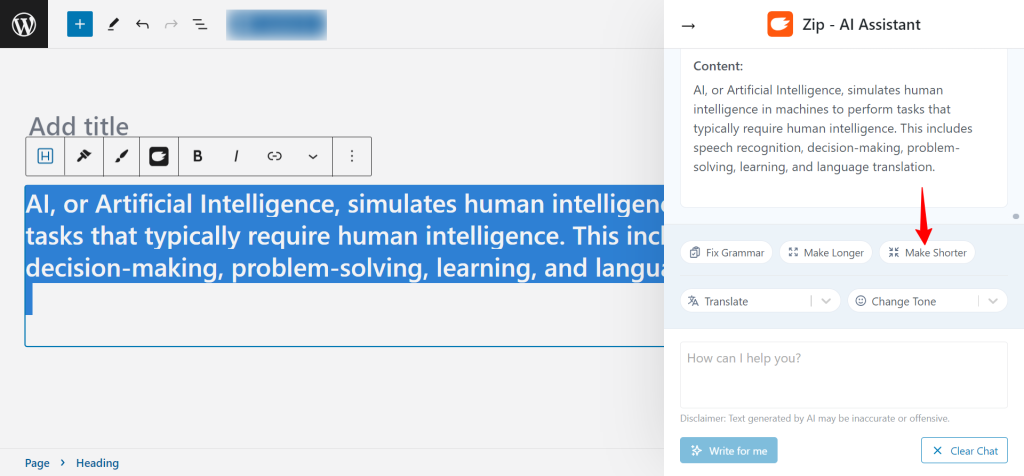Open the Change Tone dropdown
Viewport: 1024px width, 476px height.
(x=927, y=301)
